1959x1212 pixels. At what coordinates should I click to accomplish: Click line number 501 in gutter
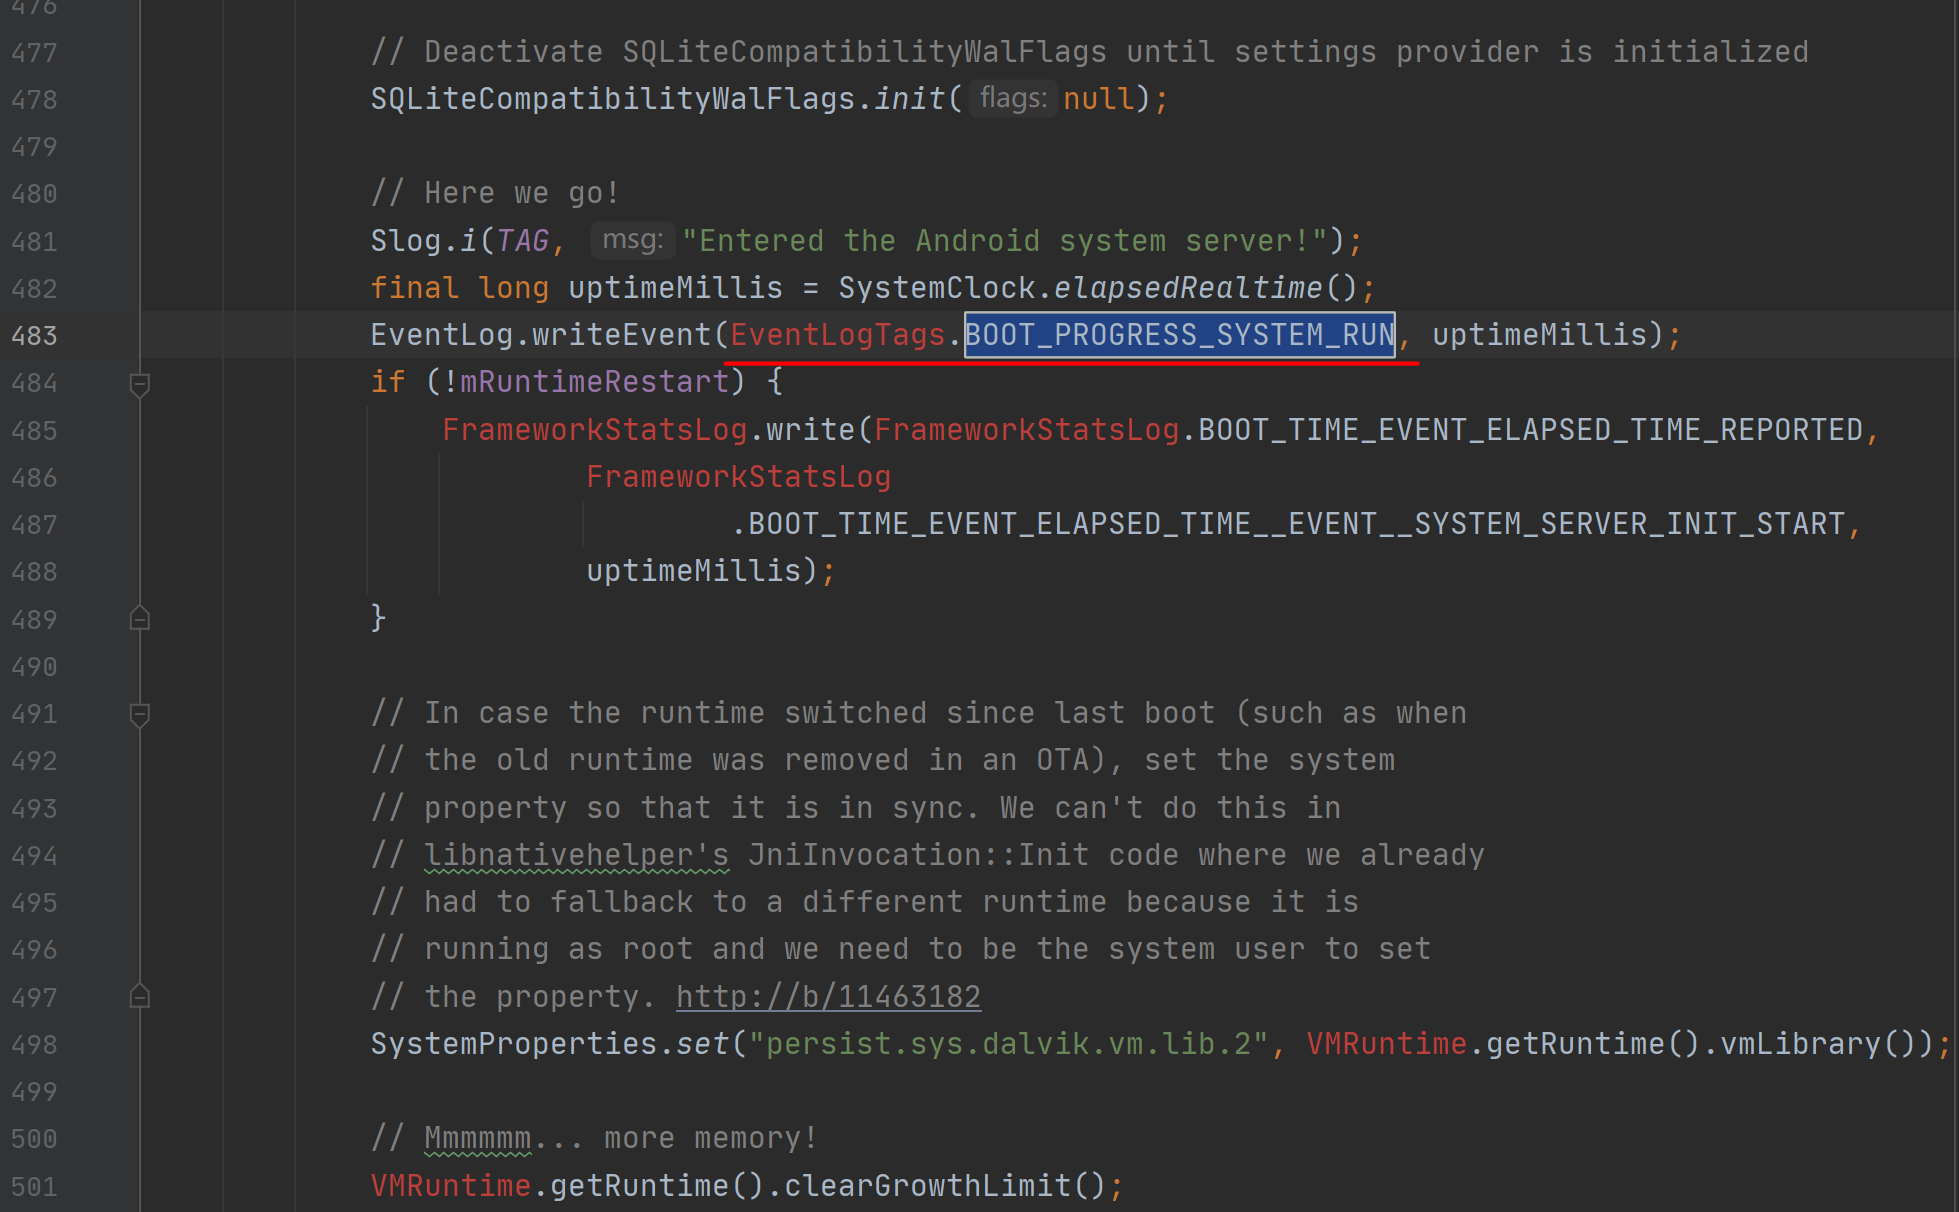pyautogui.click(x=34, y=1187)
